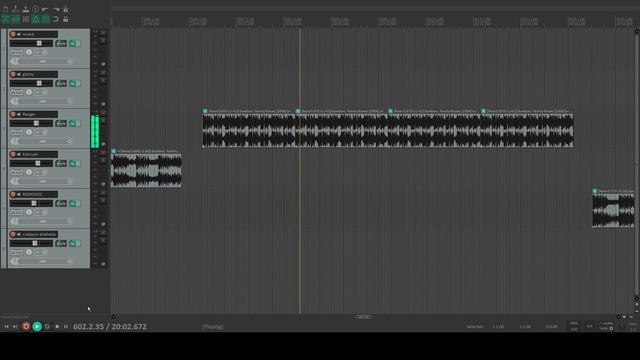Open the record input dropdown on glitchy track

[x=43, y=101]
